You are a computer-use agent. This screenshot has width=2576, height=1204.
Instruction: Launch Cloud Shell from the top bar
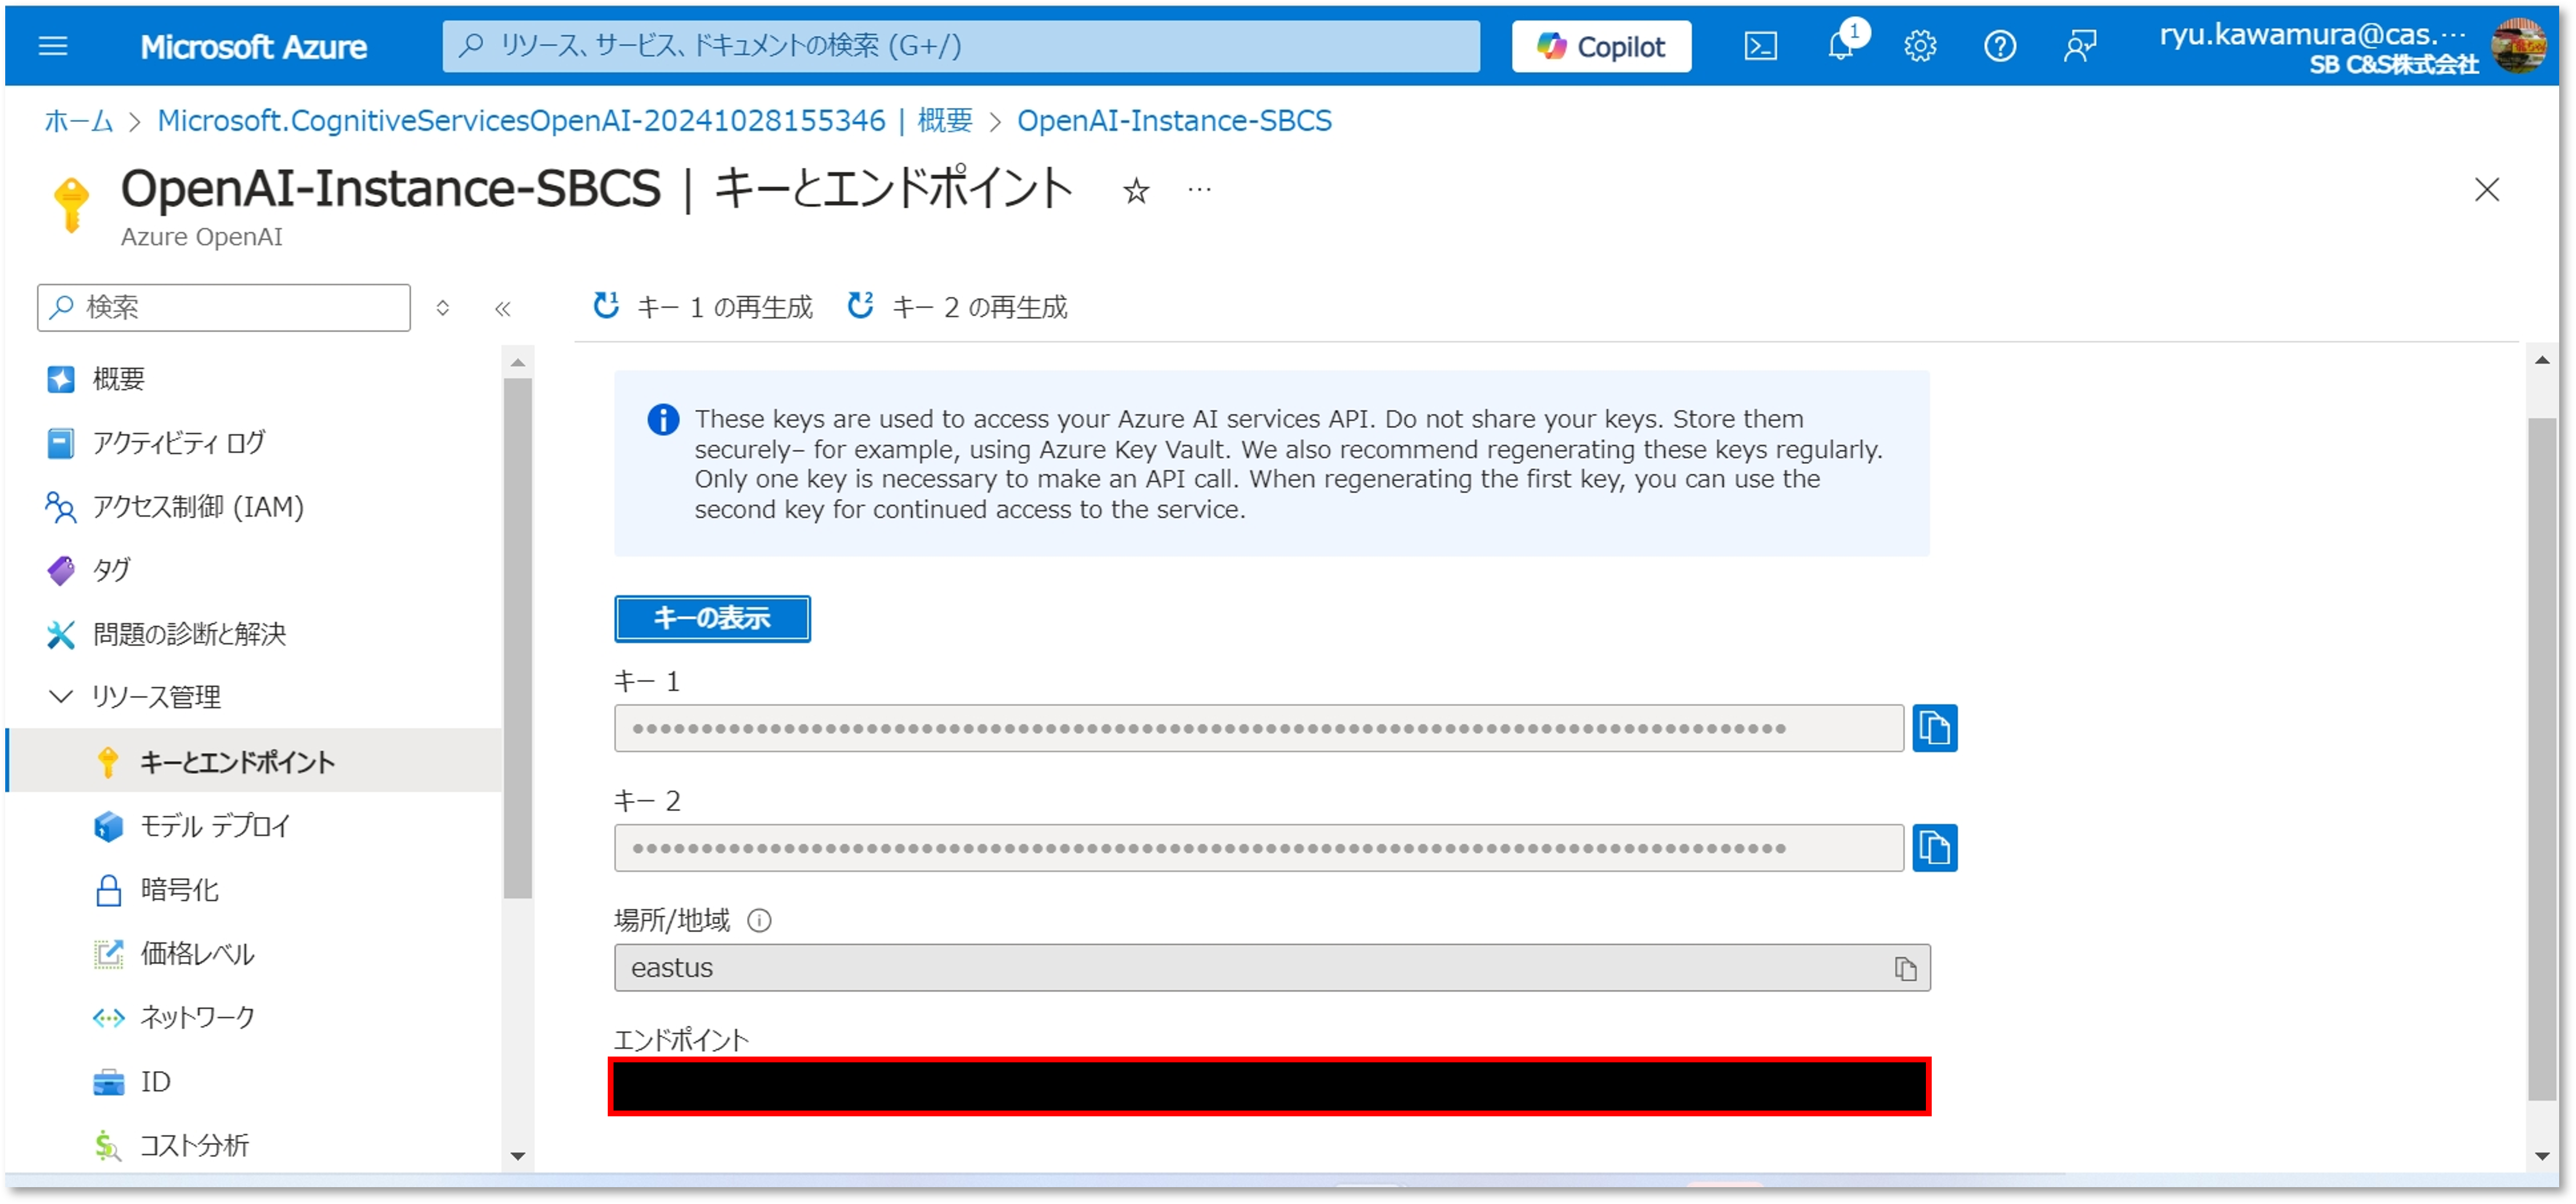pos(1760,46)
